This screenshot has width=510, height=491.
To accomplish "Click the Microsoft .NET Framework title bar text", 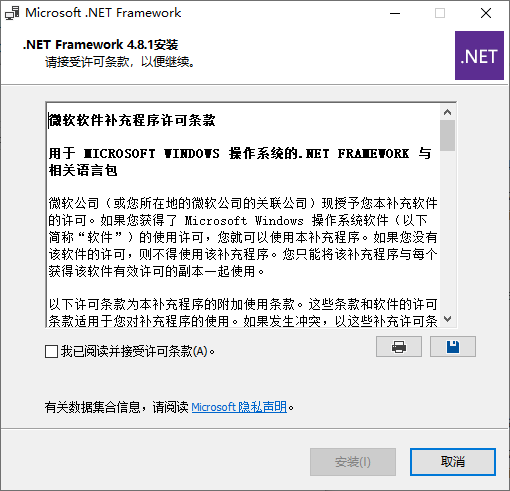I will click(103, 13).
